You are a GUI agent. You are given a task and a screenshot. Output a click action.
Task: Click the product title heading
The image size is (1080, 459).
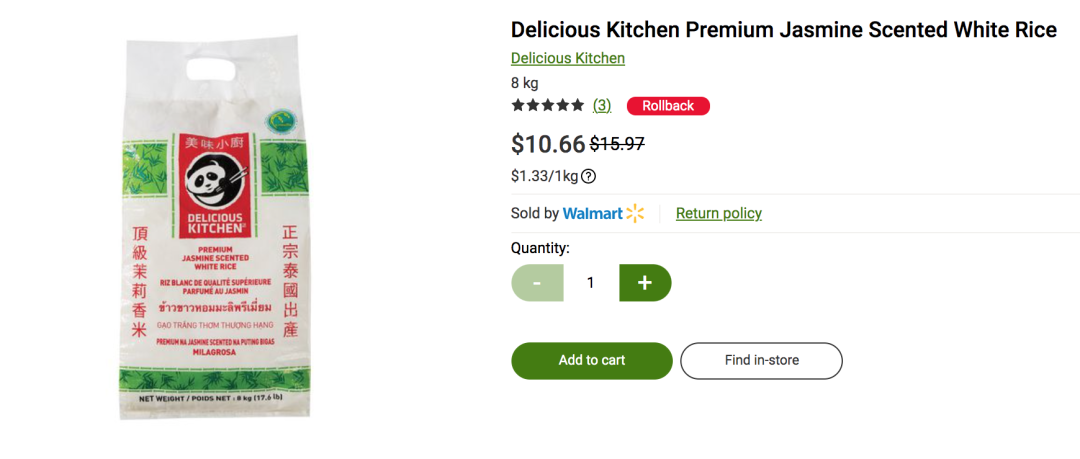783,30
